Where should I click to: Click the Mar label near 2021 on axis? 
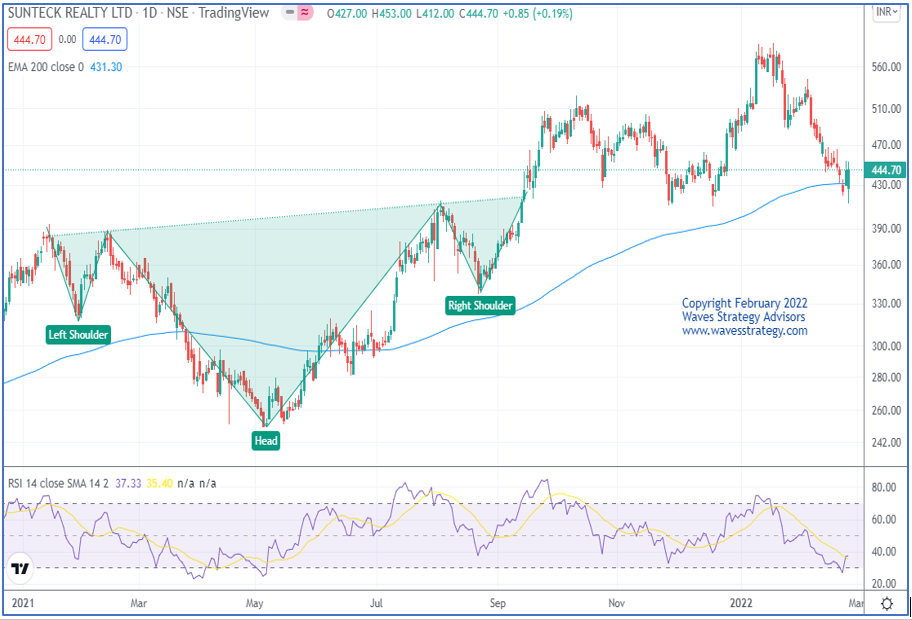(x=138, y=603)
